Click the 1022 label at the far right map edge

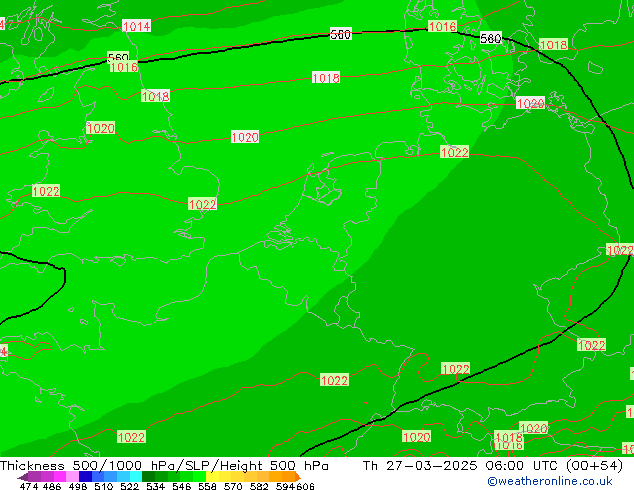pos(620,250)
